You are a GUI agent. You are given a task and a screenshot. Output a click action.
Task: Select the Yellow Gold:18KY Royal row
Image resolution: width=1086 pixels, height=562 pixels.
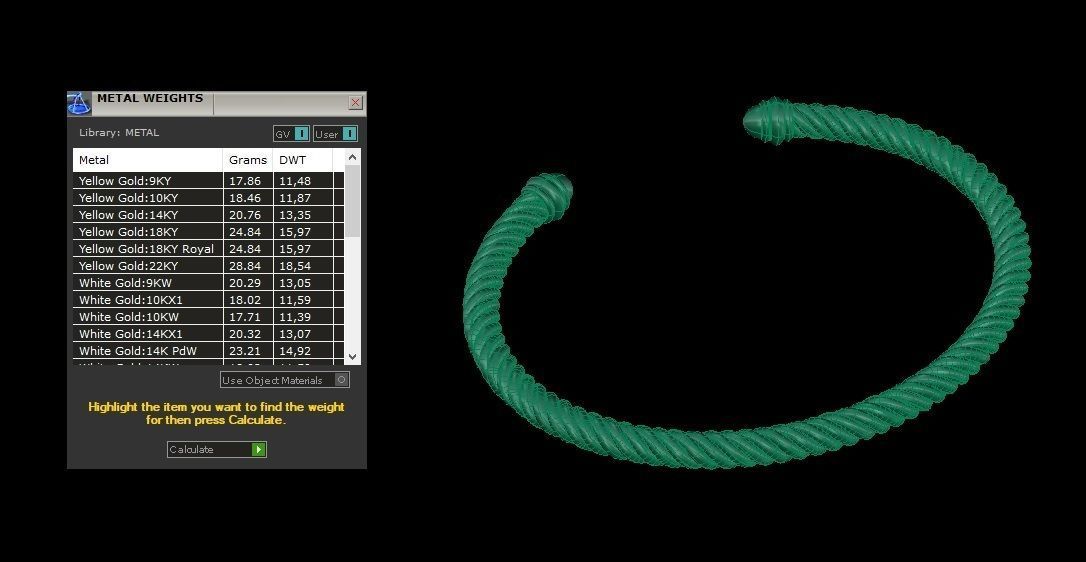pos(208,249)
